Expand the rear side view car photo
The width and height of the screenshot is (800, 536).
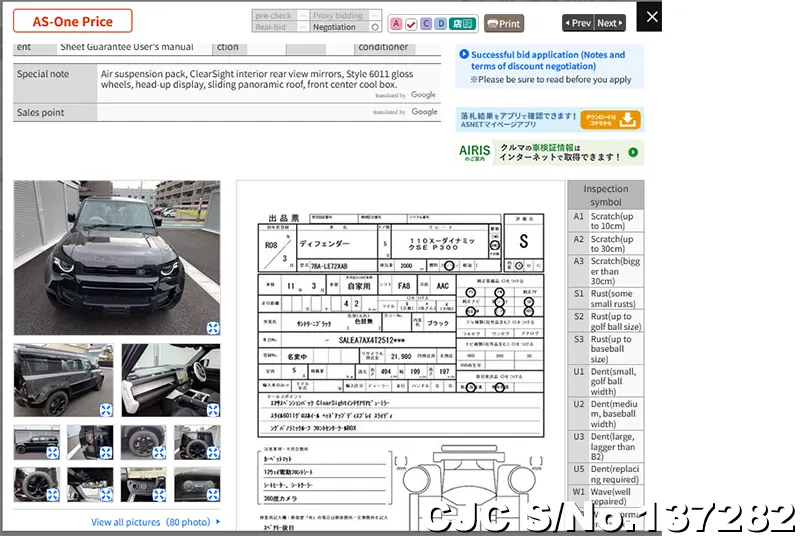click(x=106, y=410)
